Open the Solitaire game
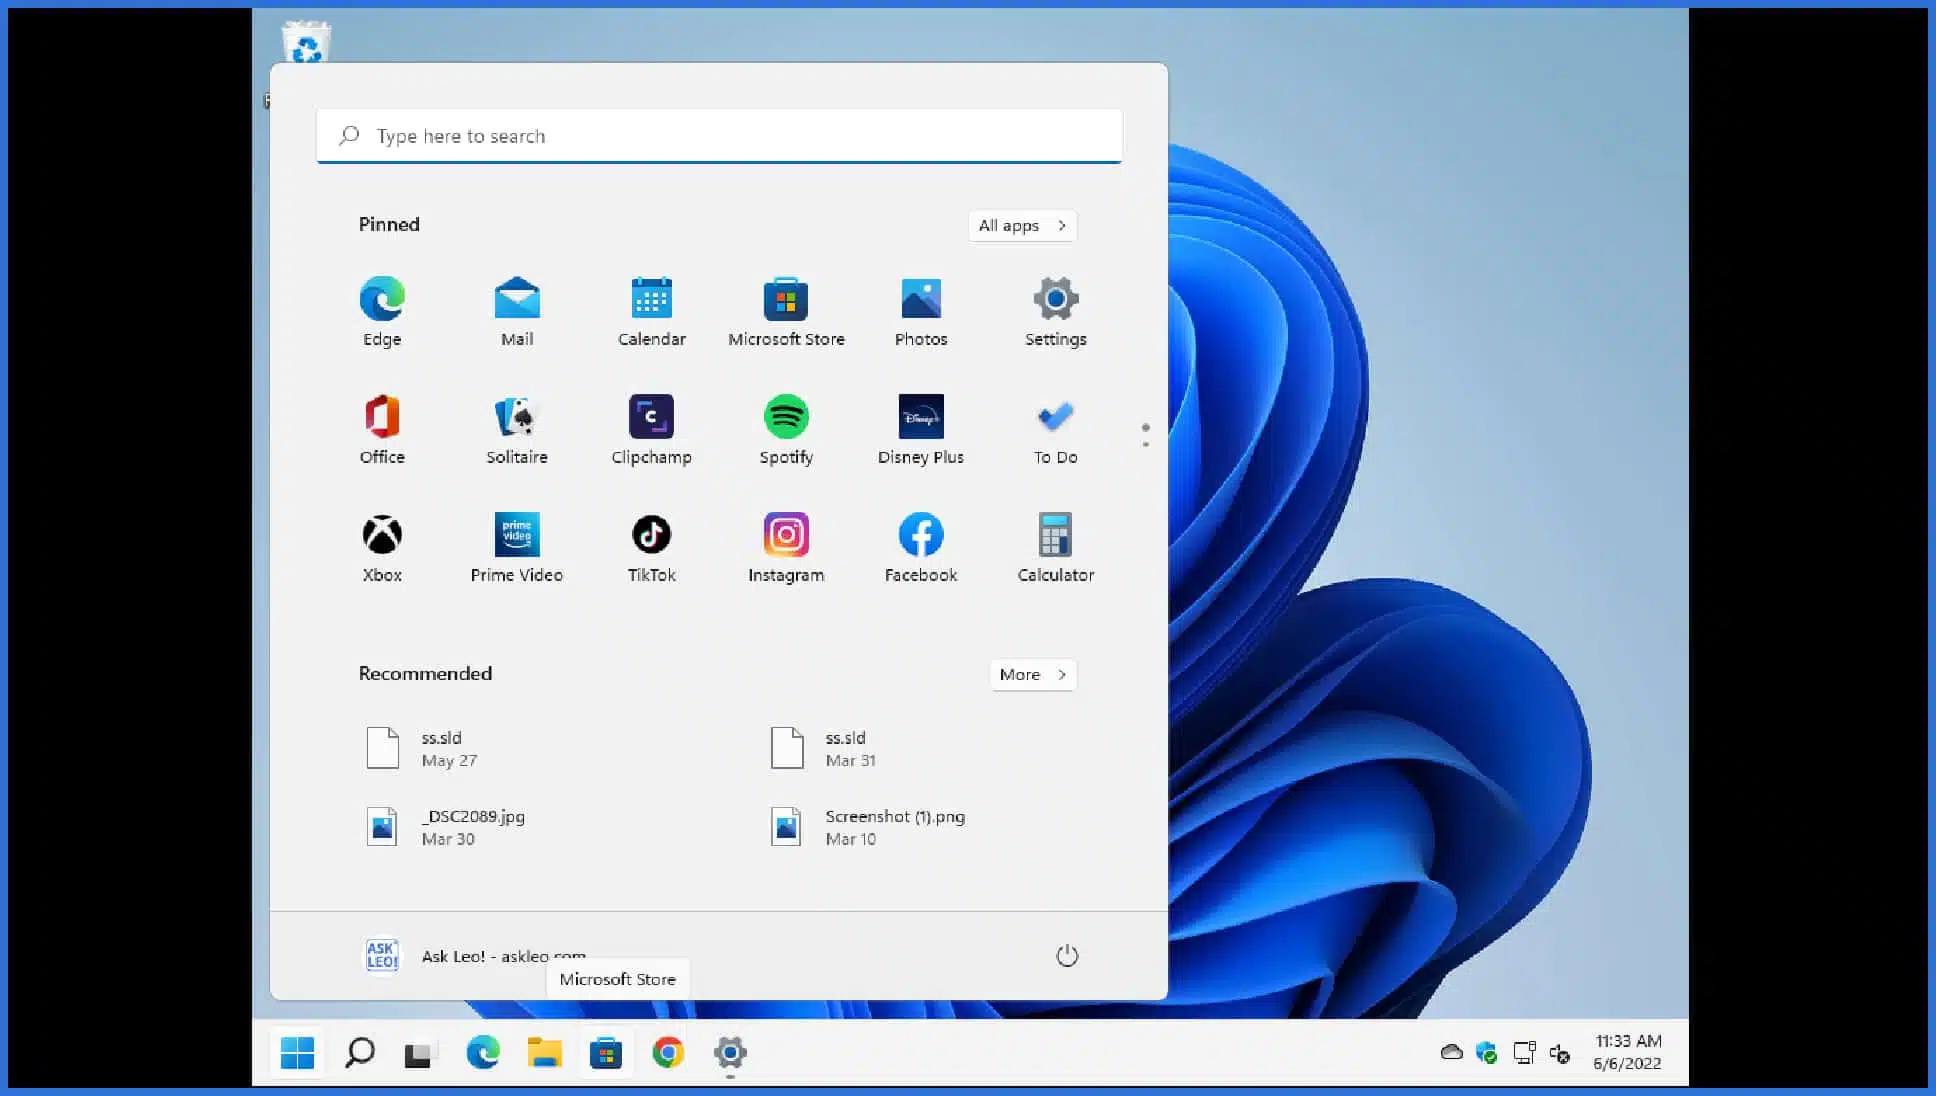The width and height of the screenshot is (1936, 1096). [x=517, y=429]
